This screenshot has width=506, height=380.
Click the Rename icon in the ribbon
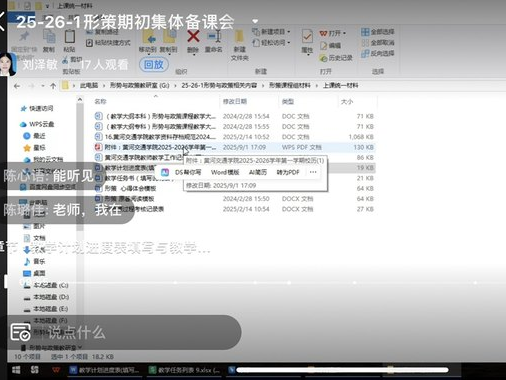(213, 36)
